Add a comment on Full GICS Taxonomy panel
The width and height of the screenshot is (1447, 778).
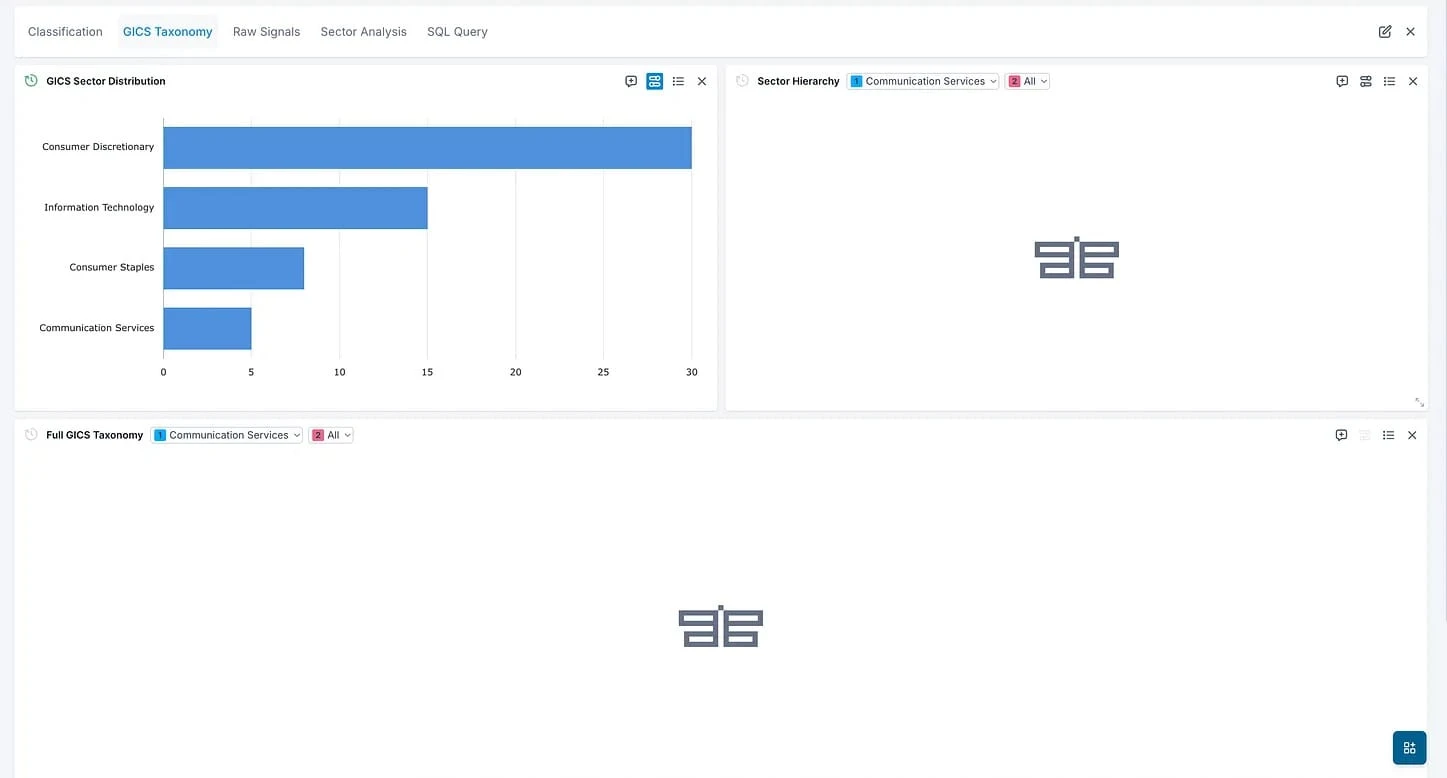pyautogui.click(x=1341, y=435)
